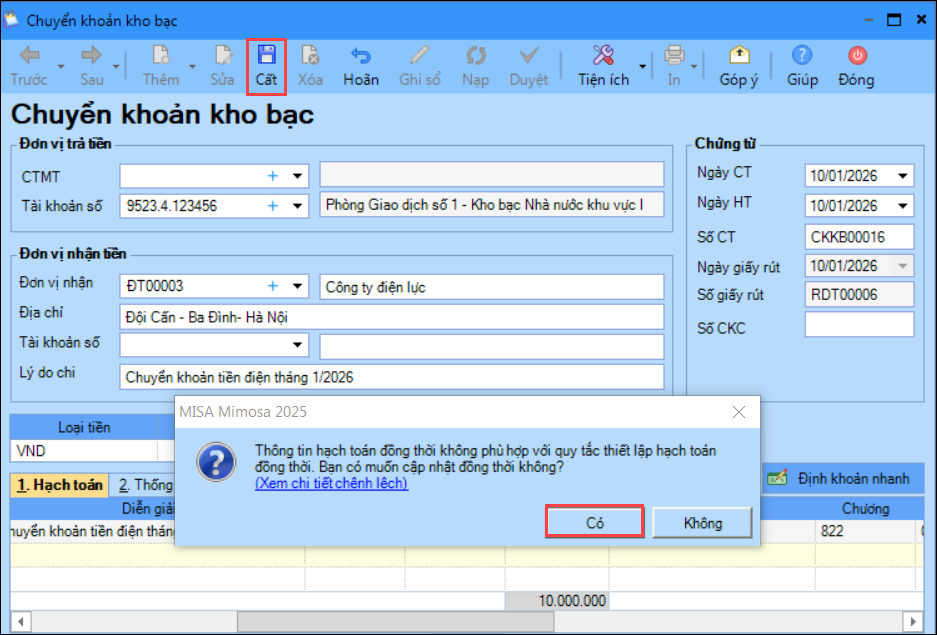Image resolution: width=937 pixels, height=635 pixels.
Task: Open the Tiện ích tools icon
Action: [x=603, y=56]
